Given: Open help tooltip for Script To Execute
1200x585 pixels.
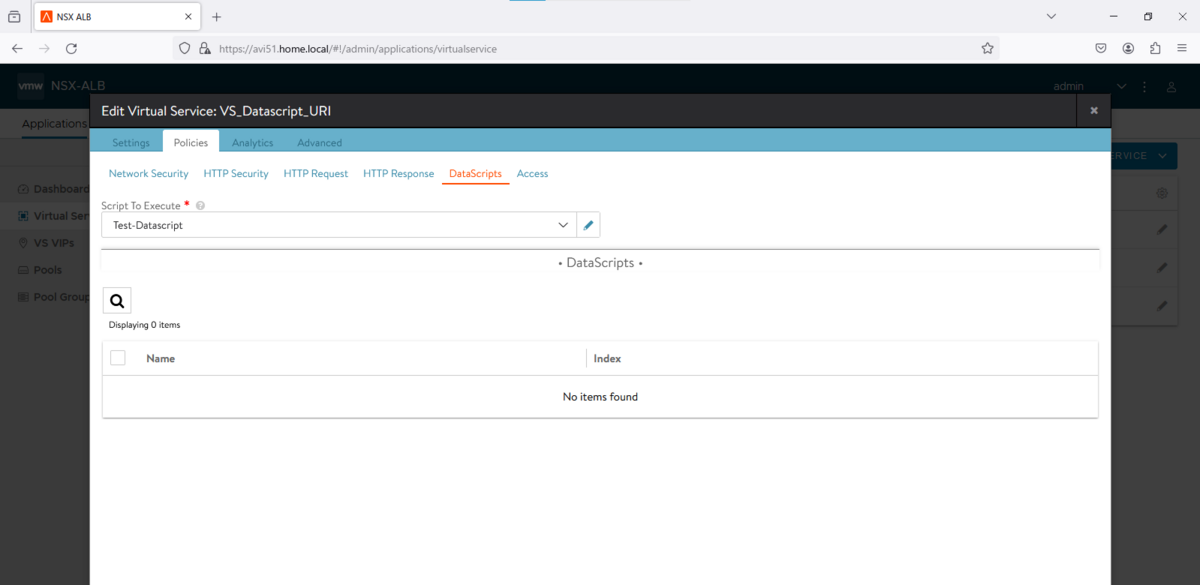Looking at the screenshot, I should click(x=200, y=205).
